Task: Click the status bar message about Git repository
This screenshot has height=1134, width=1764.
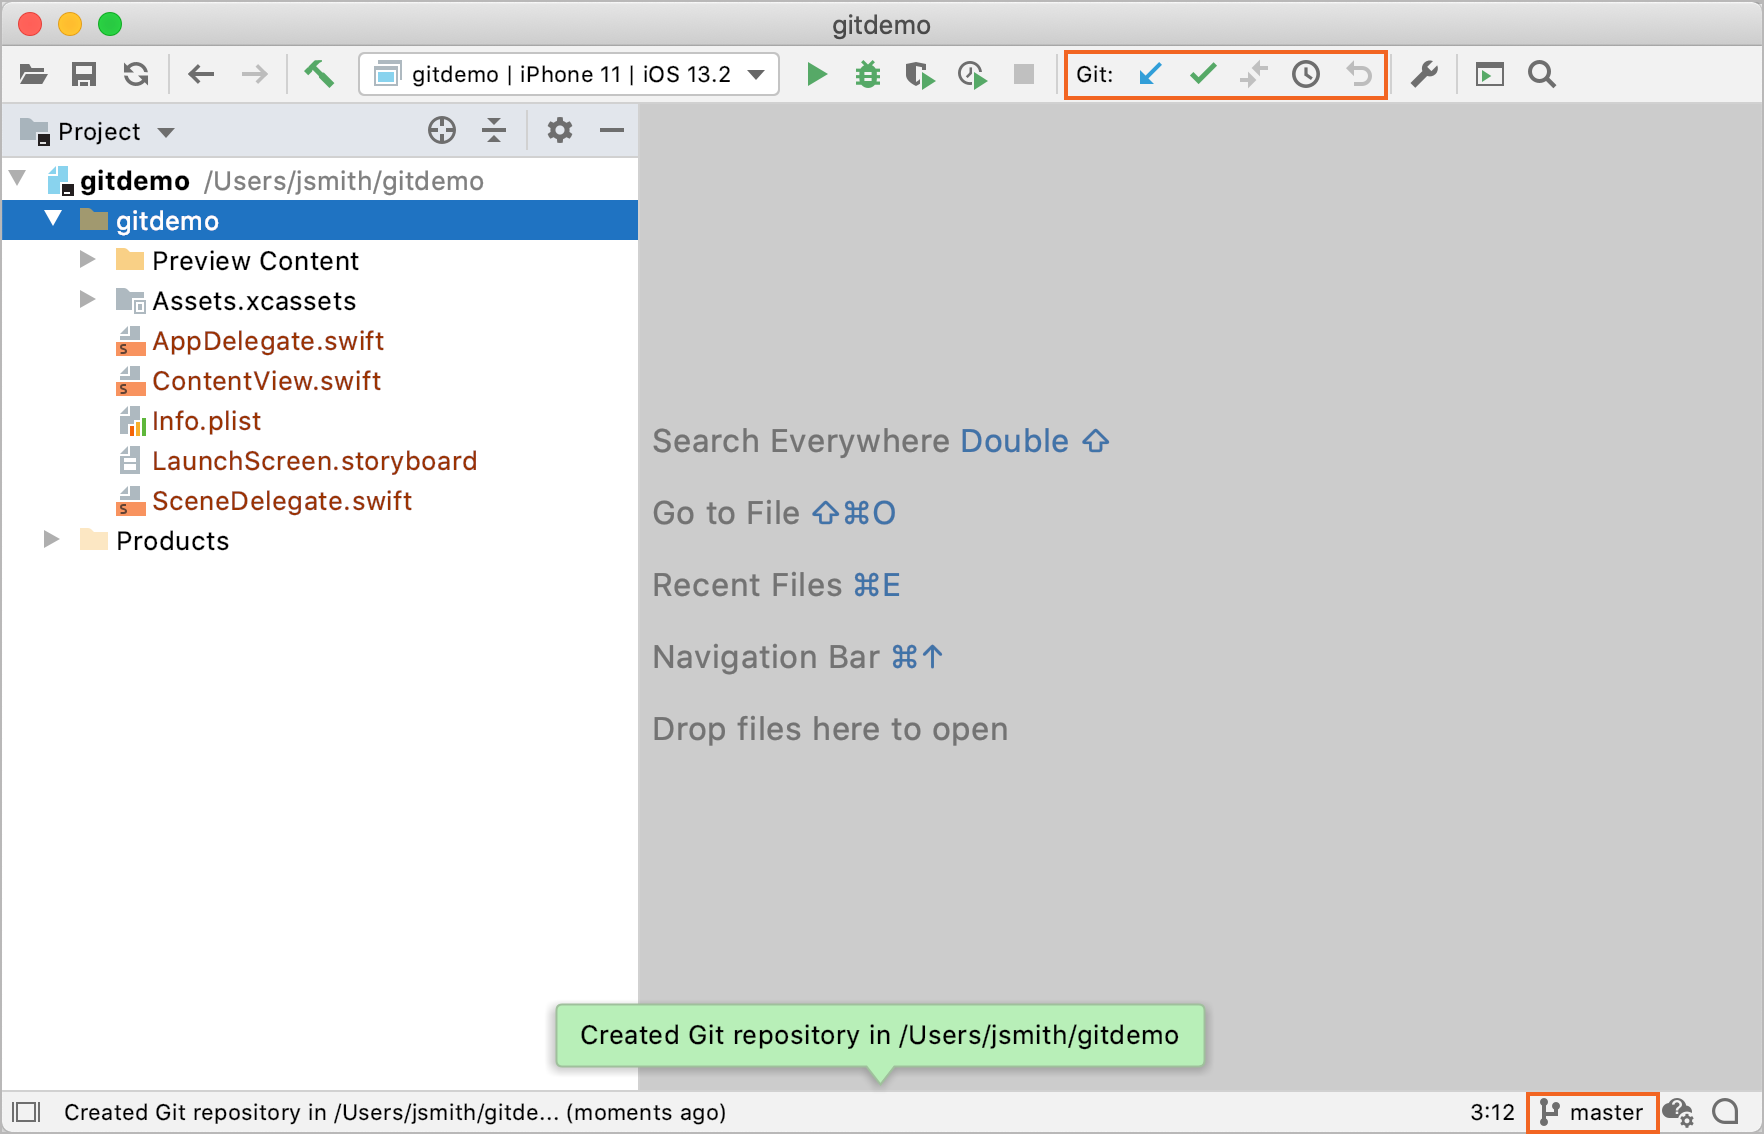Action: point(395,1112)
